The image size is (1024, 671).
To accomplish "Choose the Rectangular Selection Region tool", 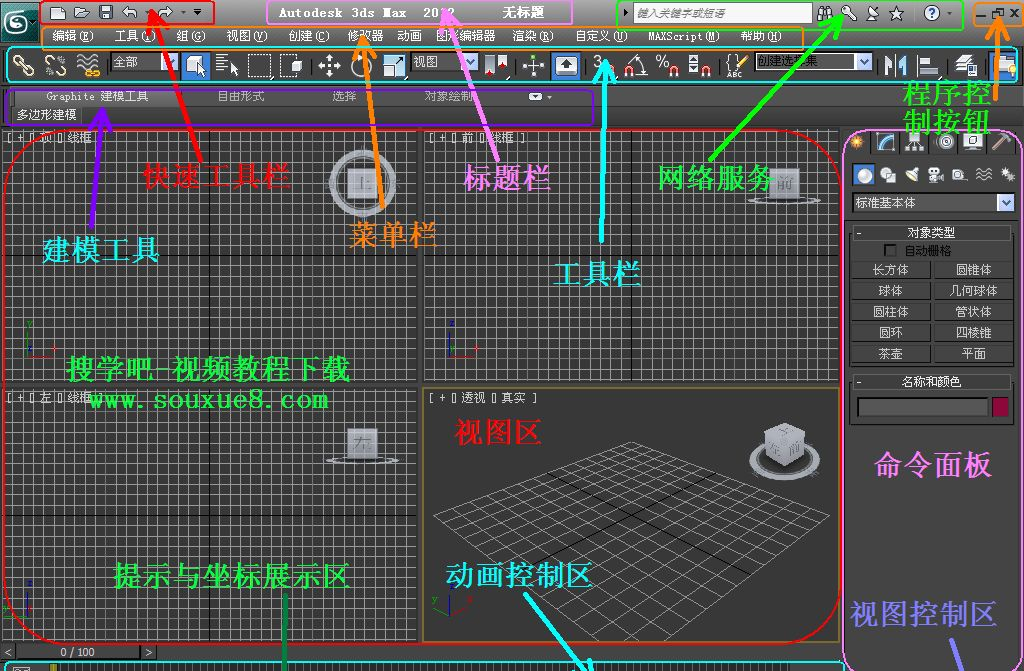I will click(x=259, y=65).
